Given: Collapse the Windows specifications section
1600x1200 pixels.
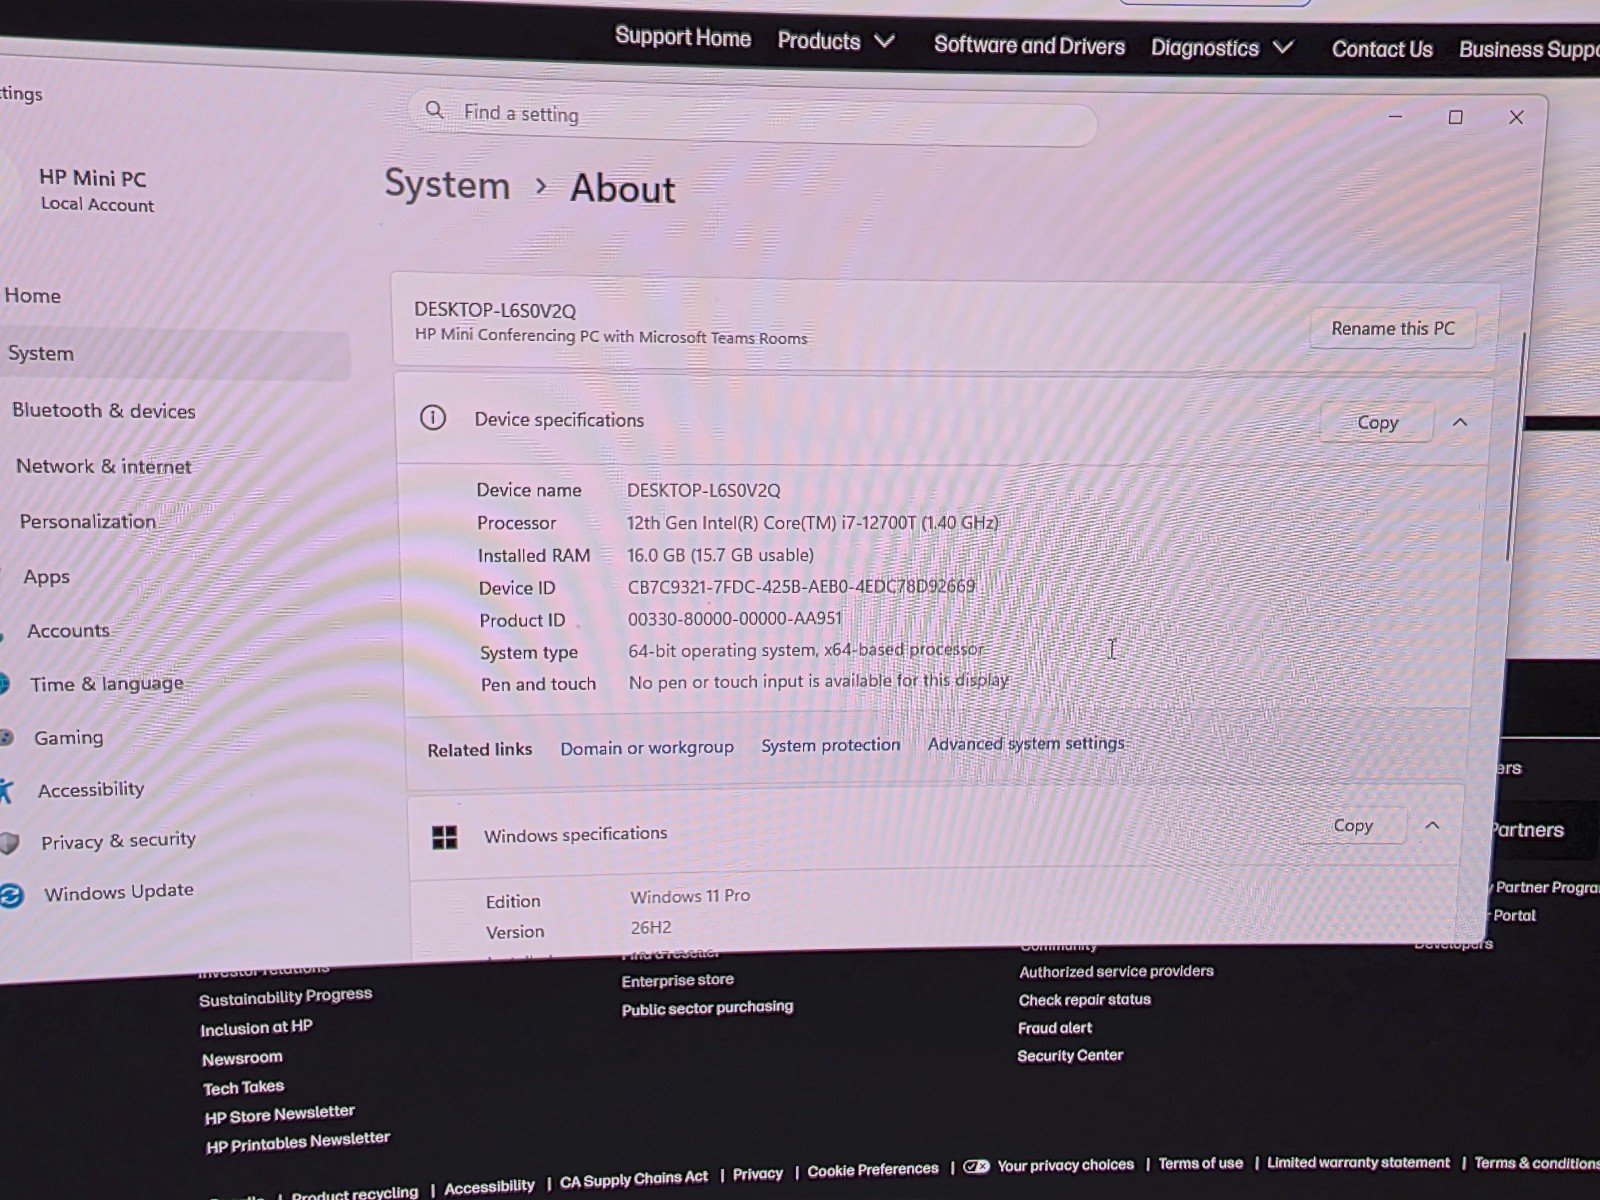Looking at the screenshot, I should [x=1432, y=825].
